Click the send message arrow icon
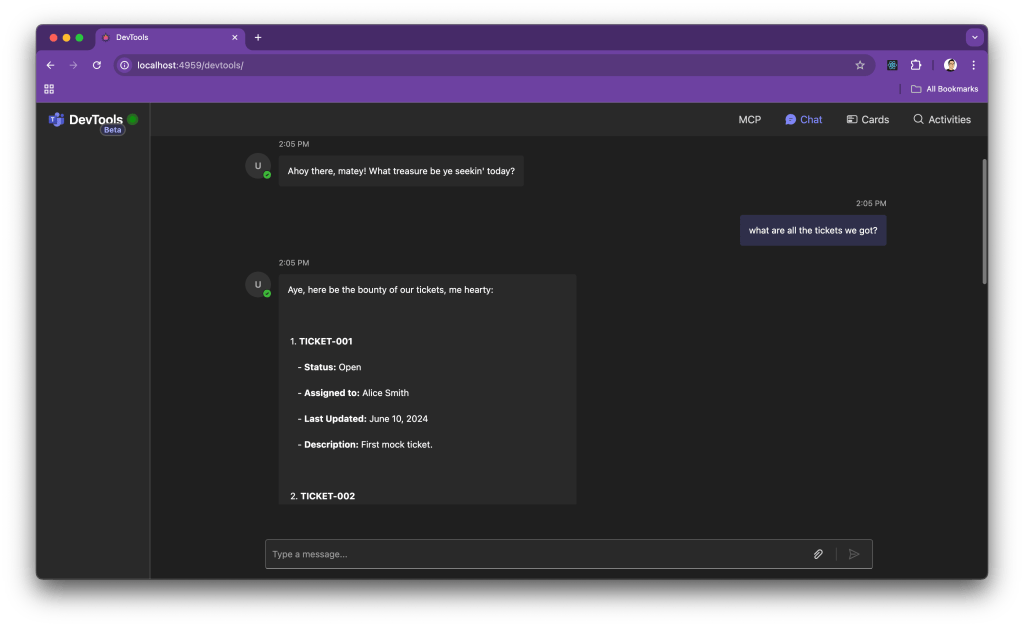The image size is (1024, 627). (854, 554)
